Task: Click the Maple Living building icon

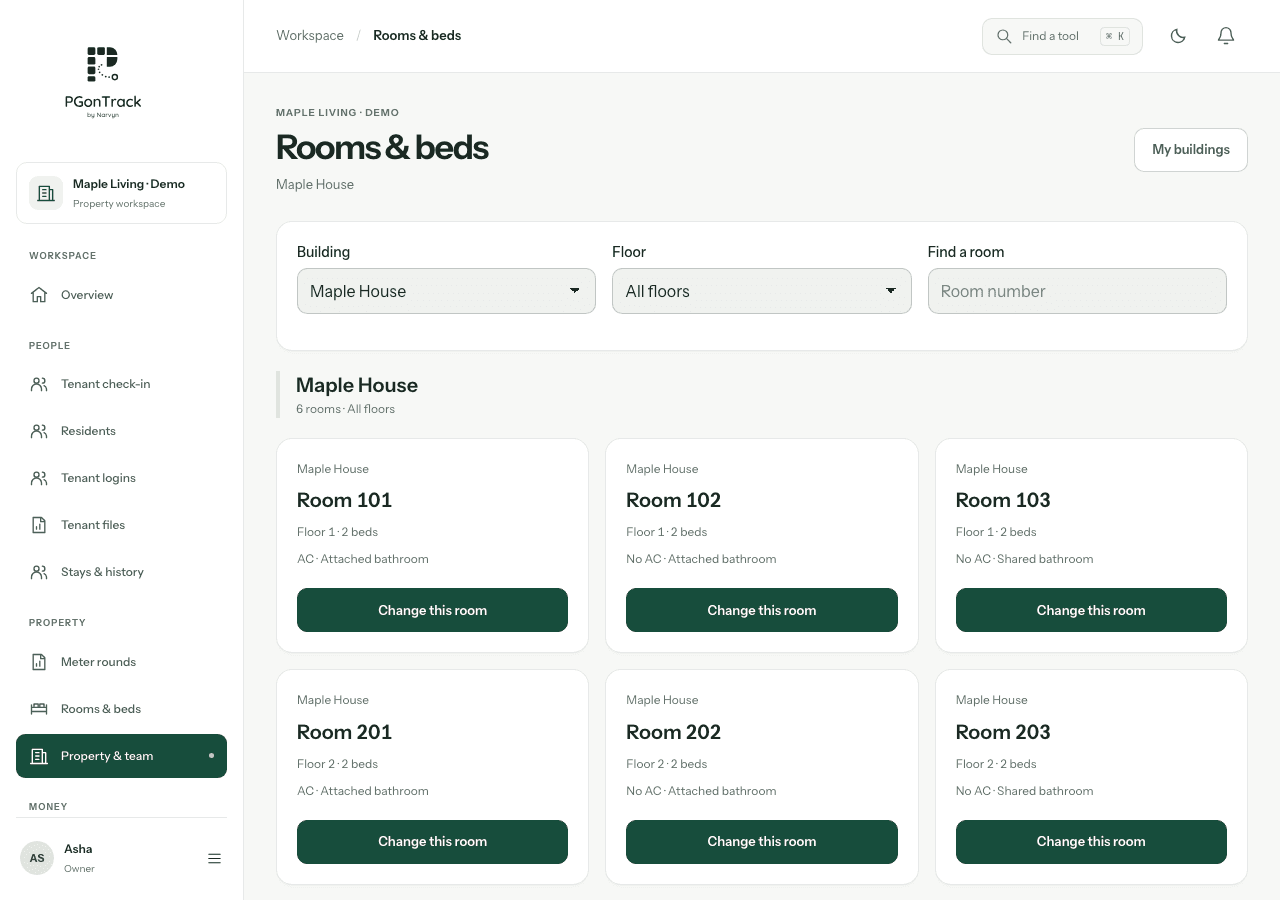Action: [x=46, y=193]
